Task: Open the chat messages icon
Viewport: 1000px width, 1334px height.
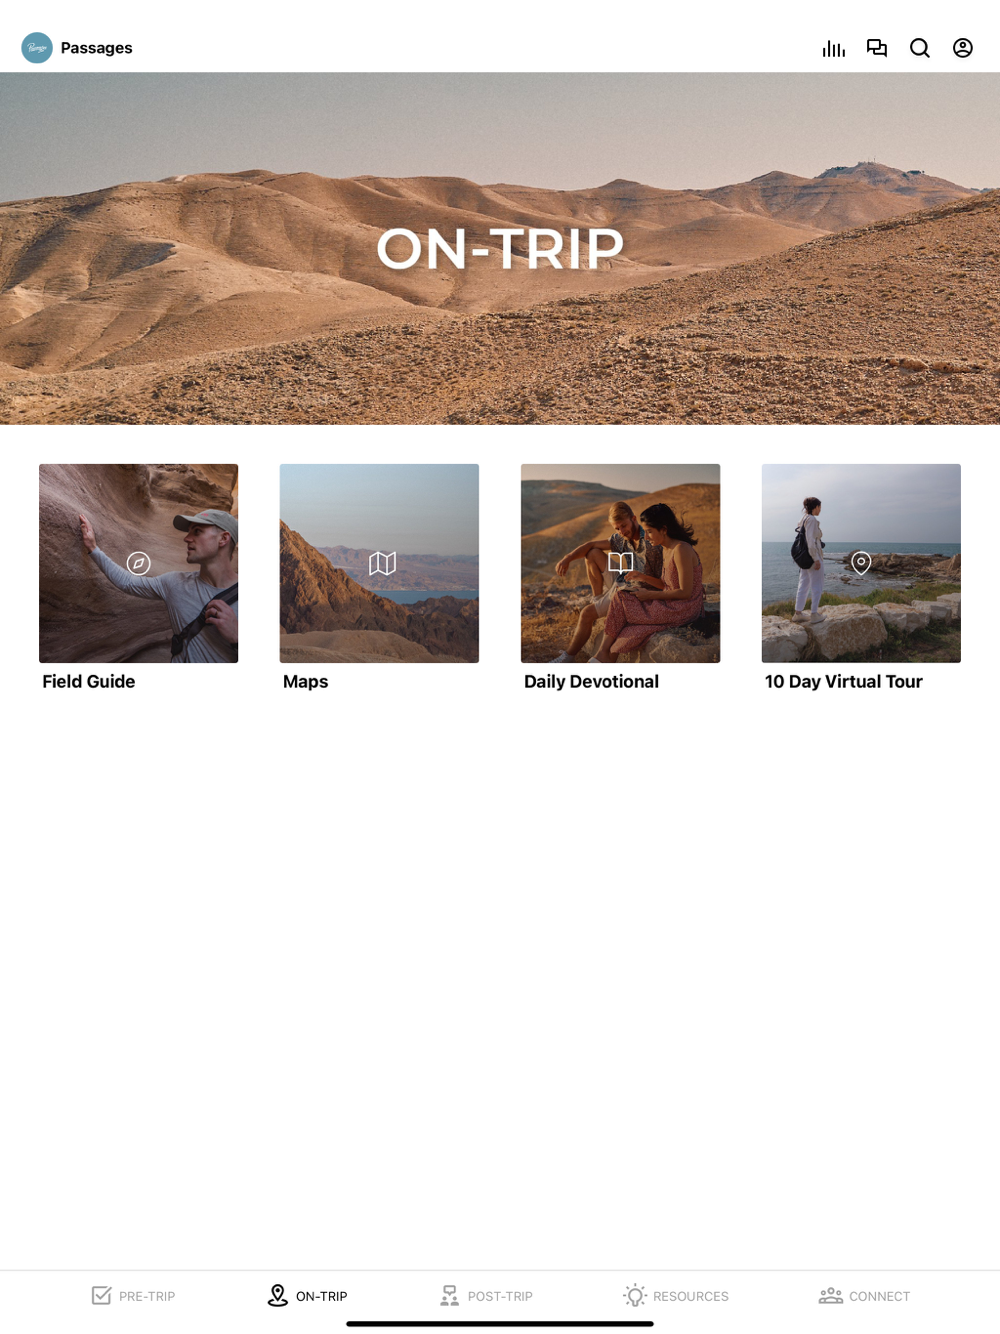Action: [877, 48]
